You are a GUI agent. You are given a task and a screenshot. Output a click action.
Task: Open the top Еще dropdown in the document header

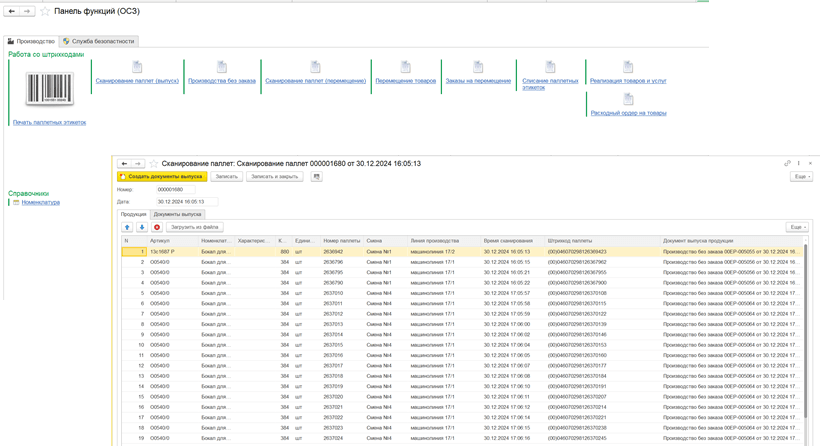point(799,176)
